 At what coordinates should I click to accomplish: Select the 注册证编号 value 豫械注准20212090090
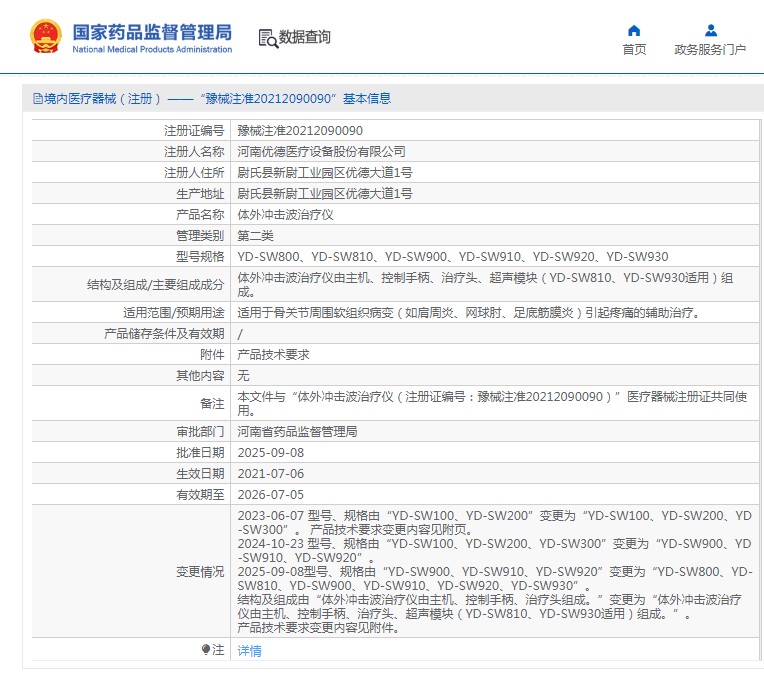pyautogui.click(x=300, y=131)
